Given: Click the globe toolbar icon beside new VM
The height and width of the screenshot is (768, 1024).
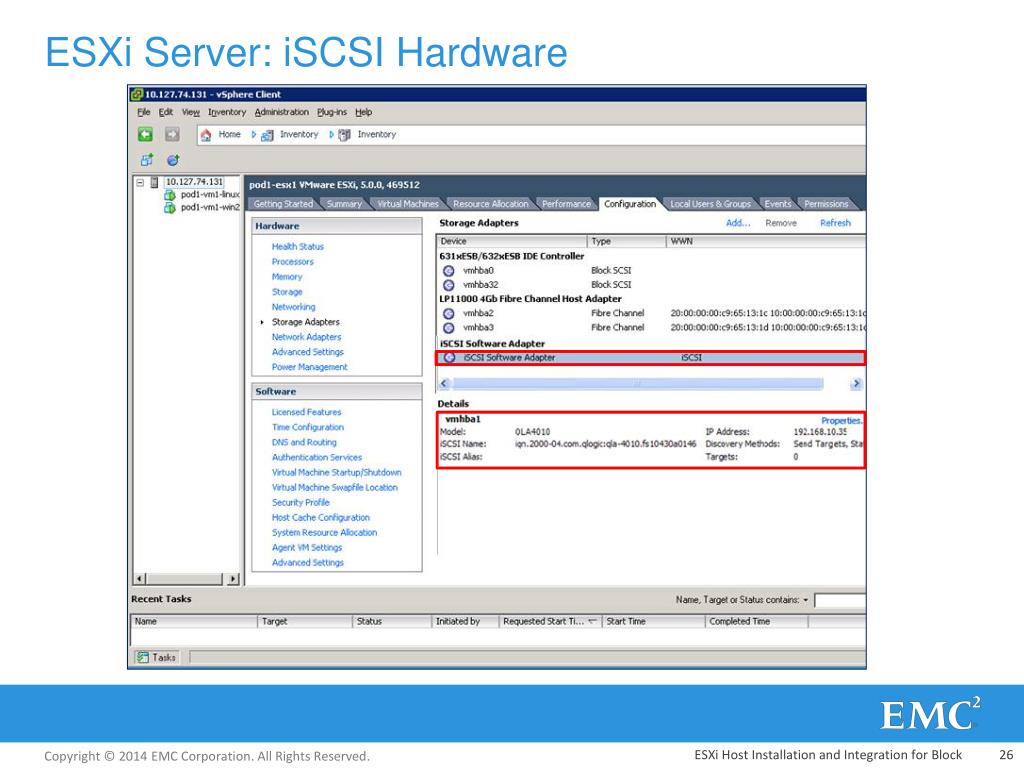Looking at the screenshot, I should pyautogui.click(x=173, y=160).
